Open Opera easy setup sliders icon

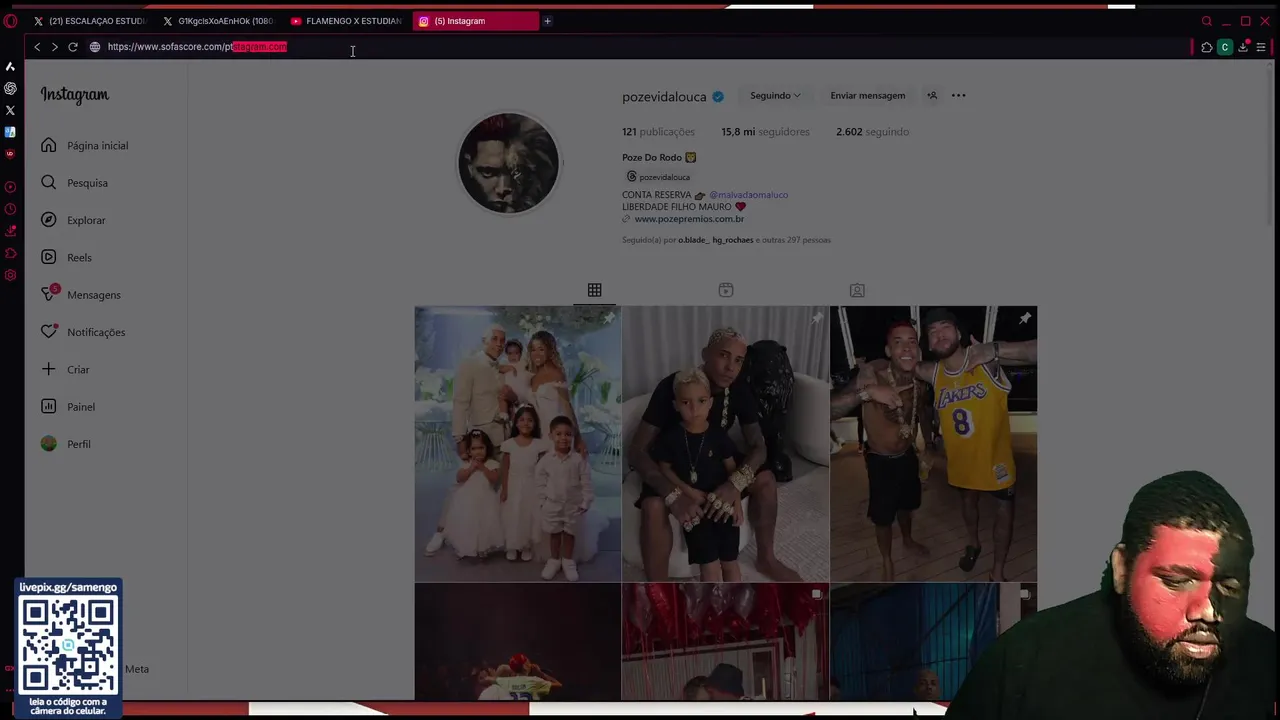[x=1261, y=47]
